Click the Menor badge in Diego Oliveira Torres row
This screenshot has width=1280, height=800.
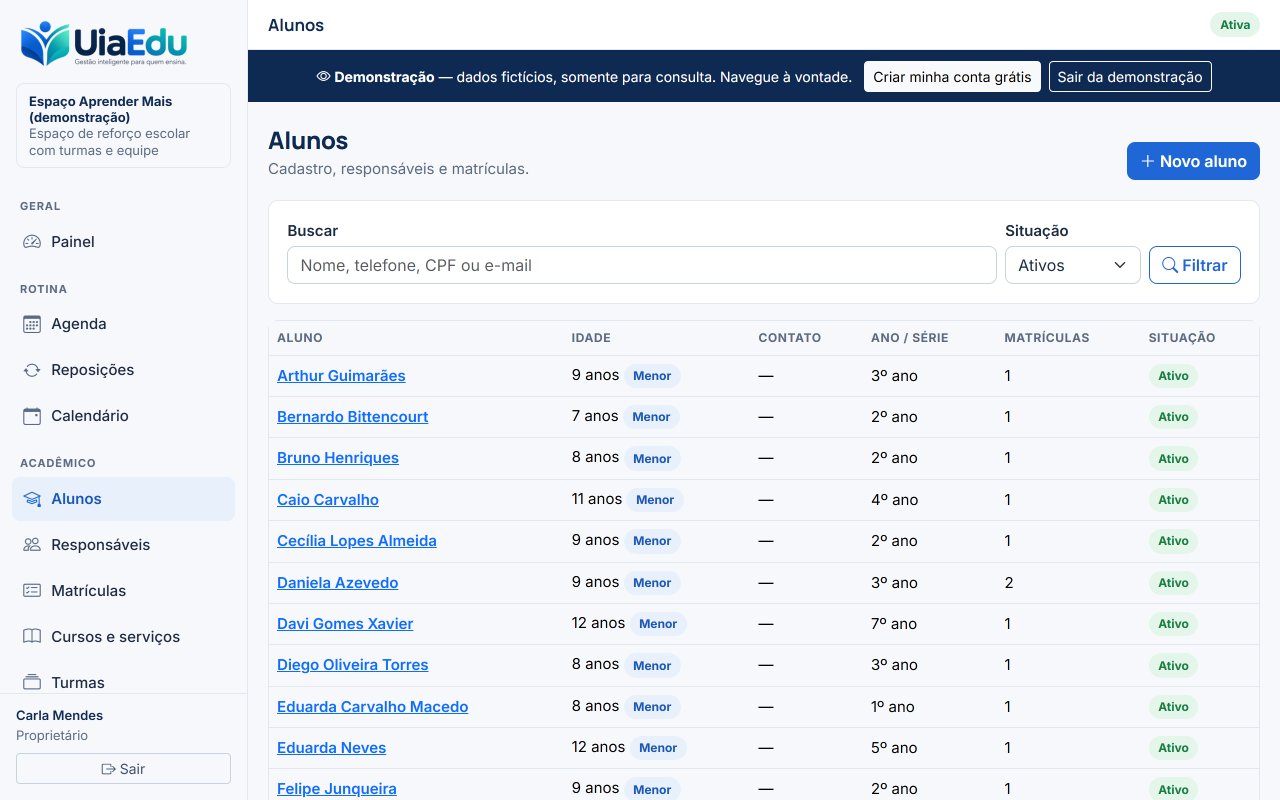pos(652,665)
